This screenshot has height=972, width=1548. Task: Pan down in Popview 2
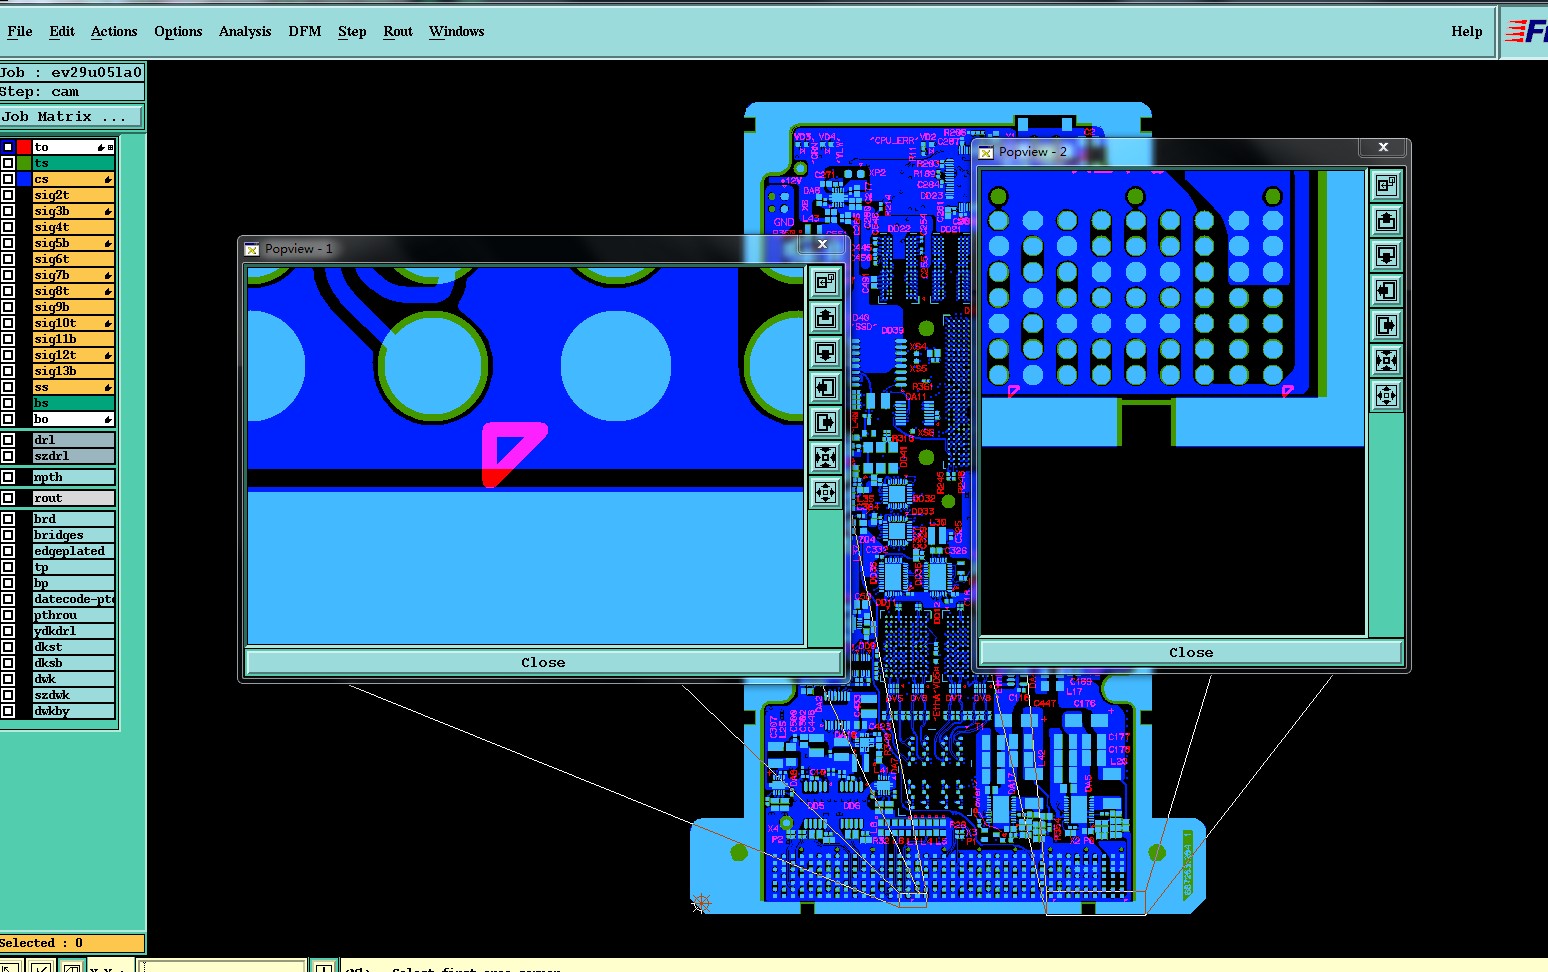coord(1386,256)
